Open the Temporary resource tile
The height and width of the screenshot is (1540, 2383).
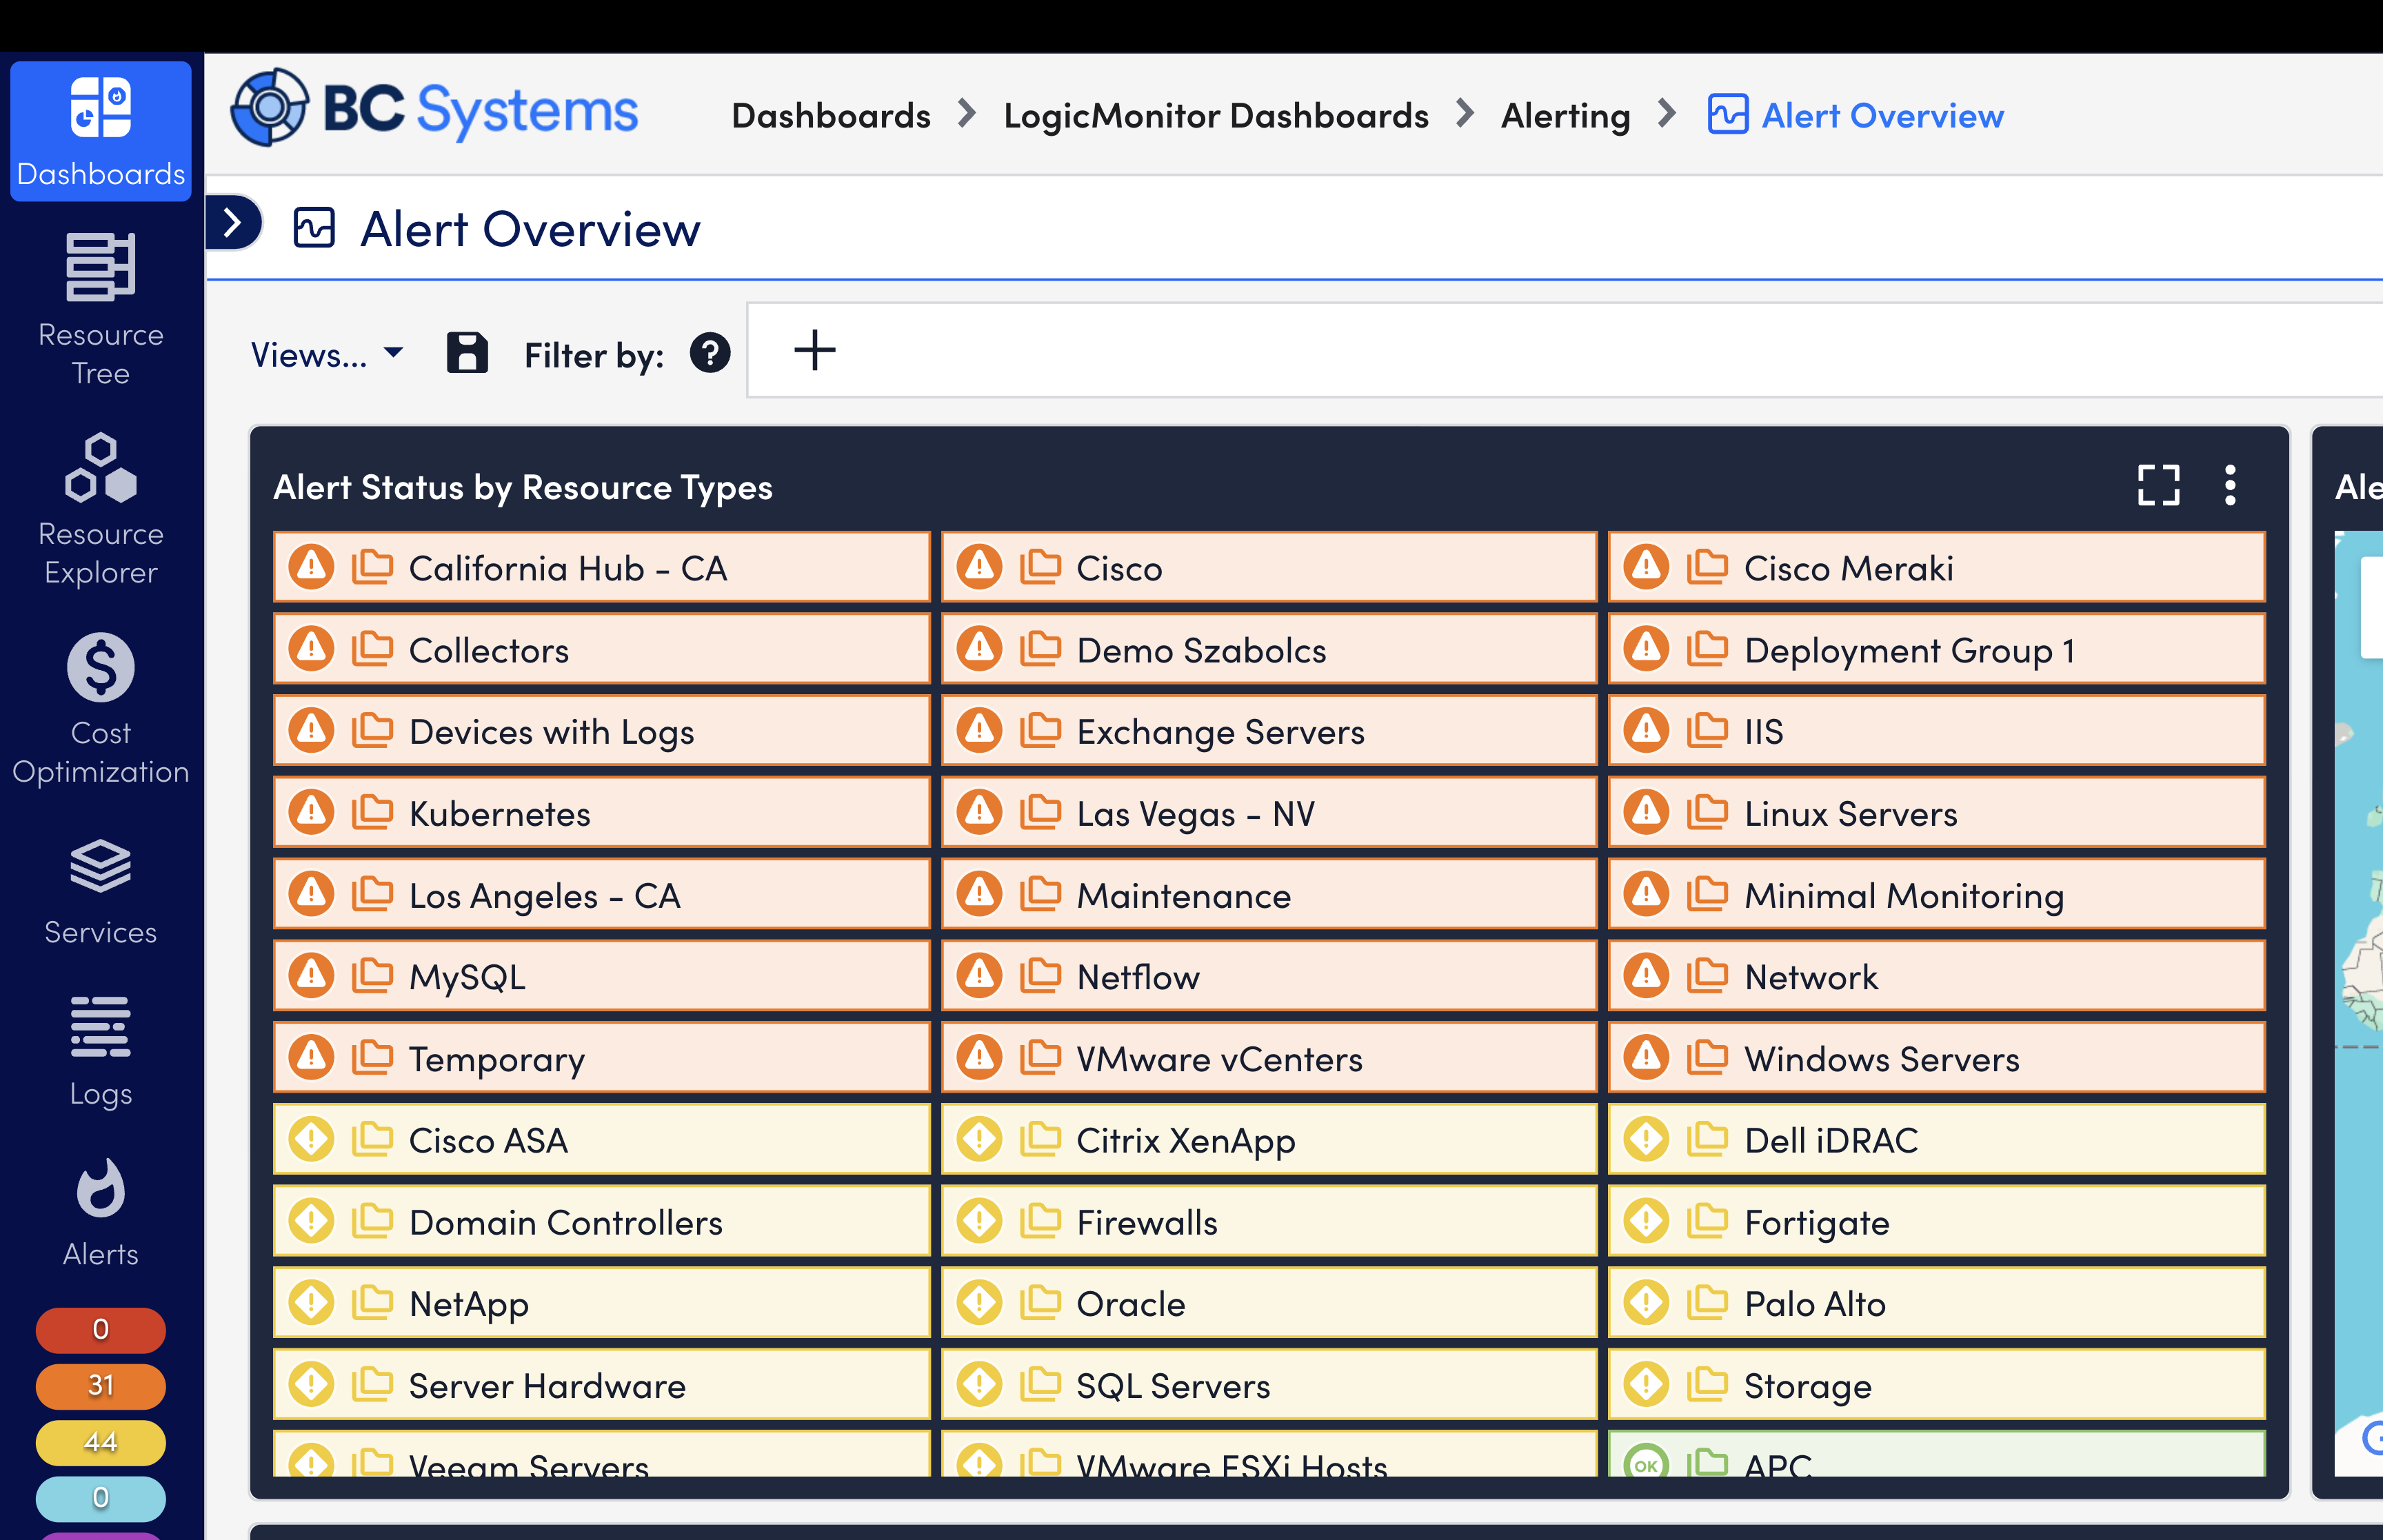tap(602, 1058)
